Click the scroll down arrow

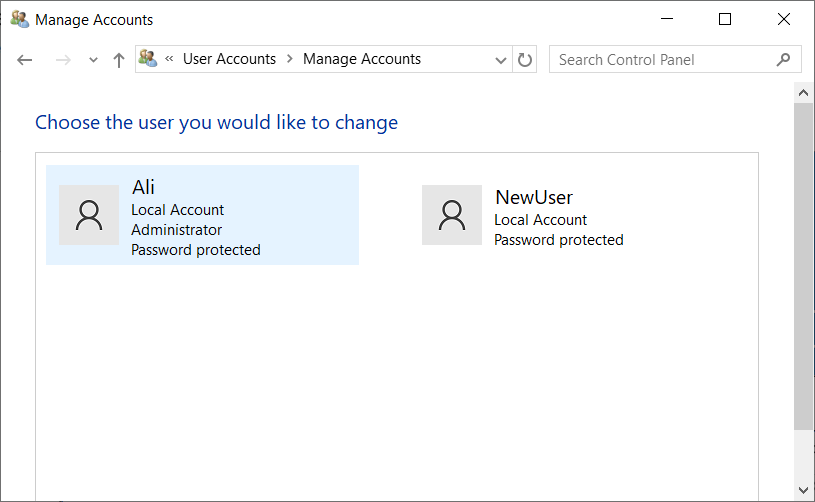(x=804, y=490)
